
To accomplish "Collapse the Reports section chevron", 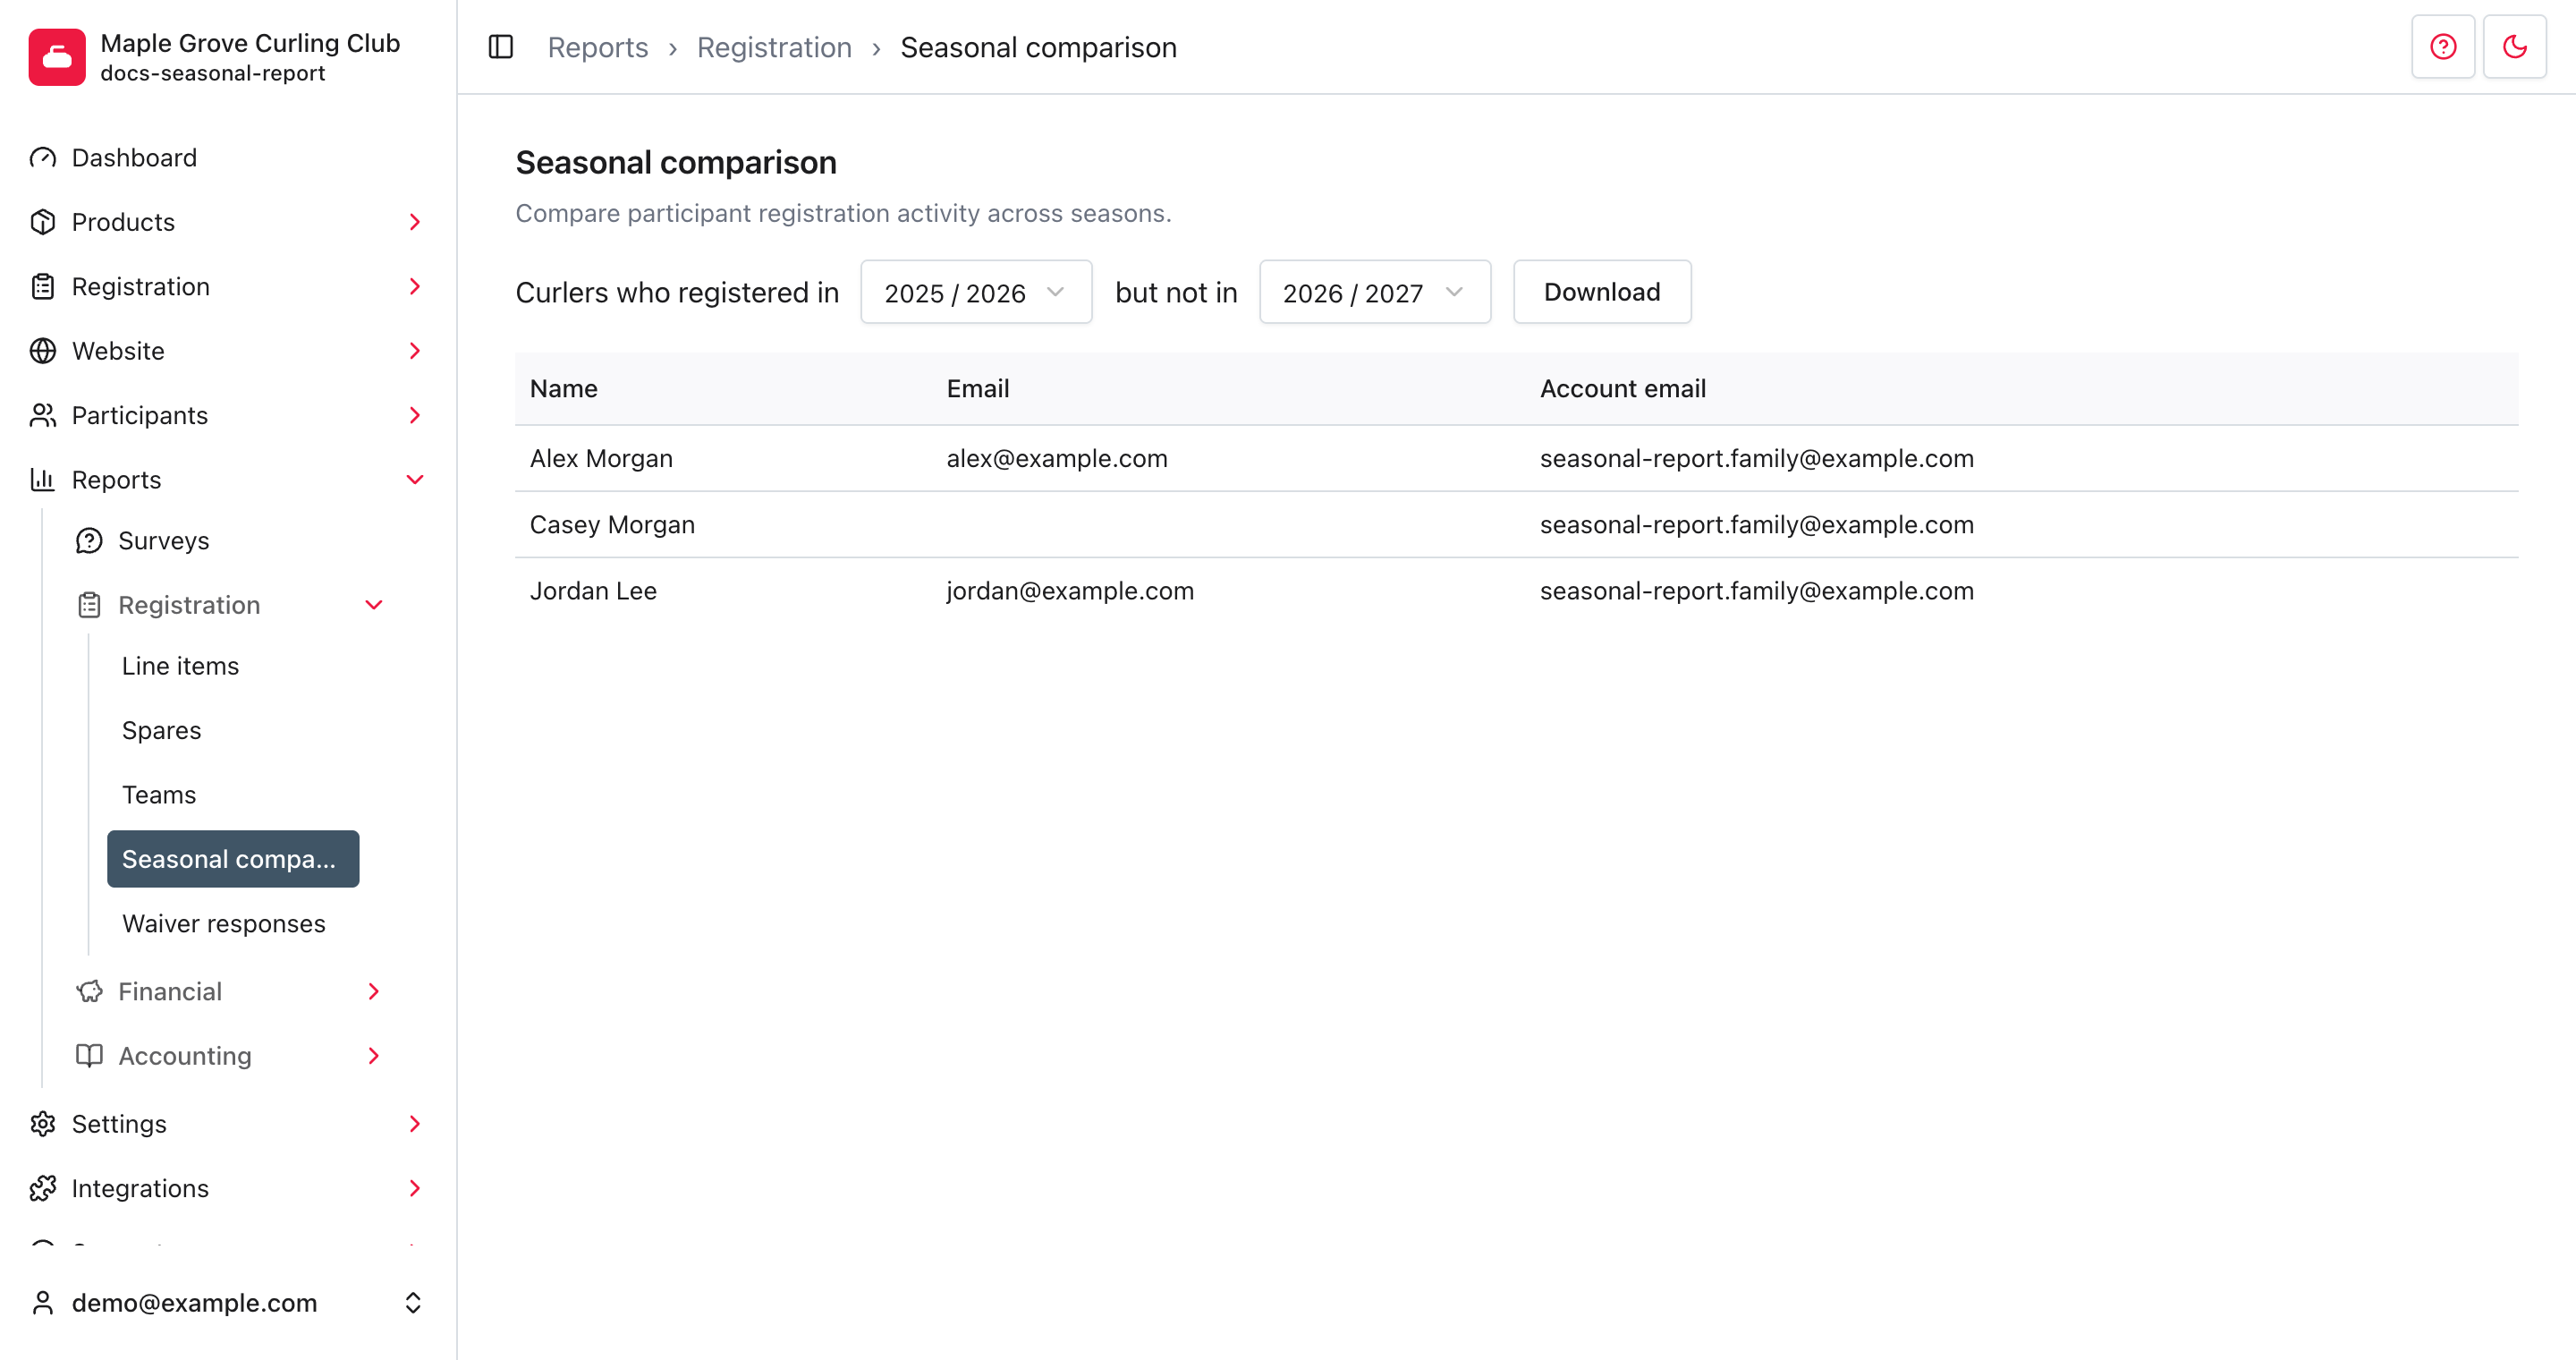I will click(415, 480).
